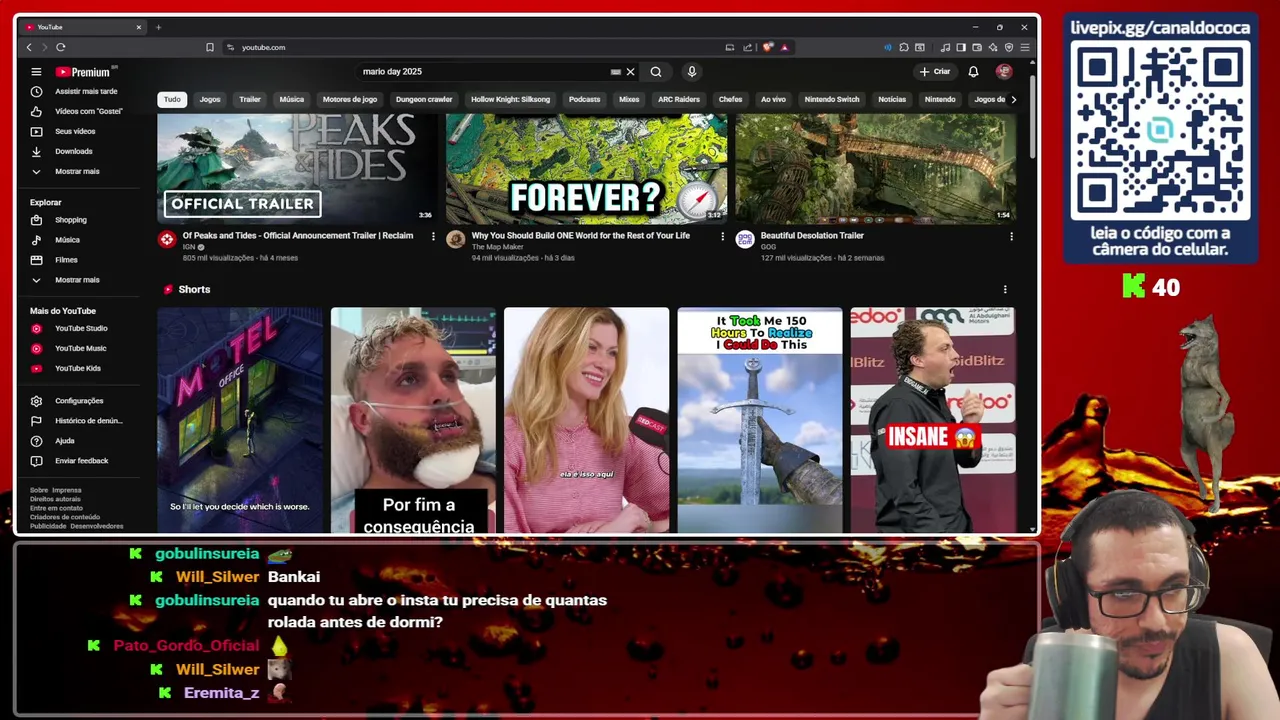Open the YouTube hamburger guide menu
Screen dimensions: 1280x720
[x=36, y=72]
